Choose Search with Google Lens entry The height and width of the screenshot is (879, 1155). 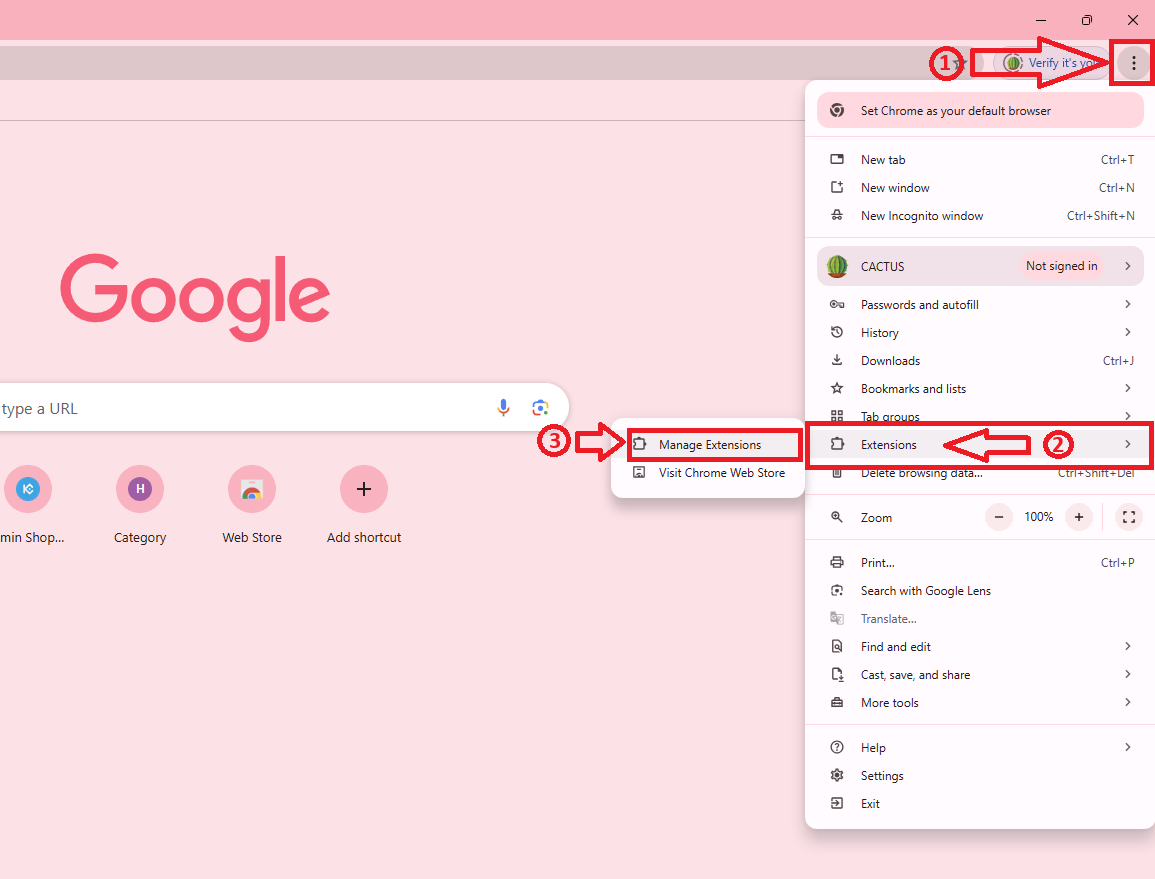coord(980,590)
